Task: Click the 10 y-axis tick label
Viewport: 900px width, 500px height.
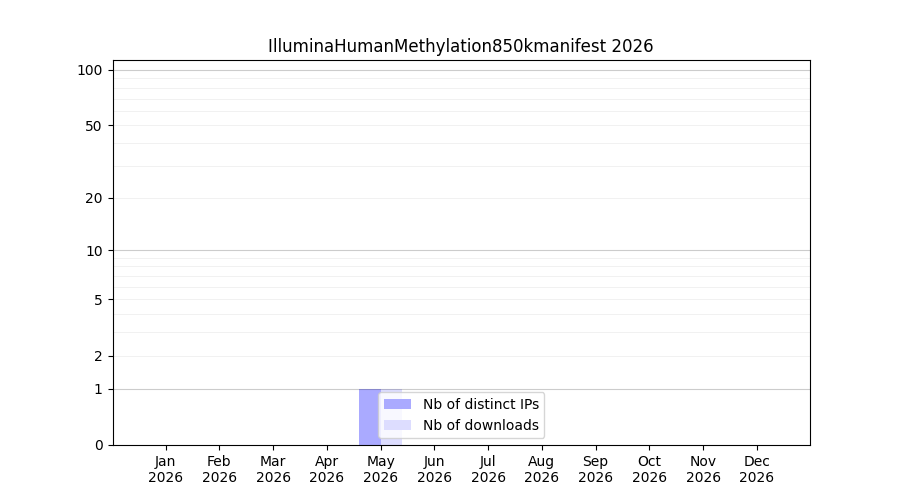Action: pyautogui.click(x=94, y=251)
